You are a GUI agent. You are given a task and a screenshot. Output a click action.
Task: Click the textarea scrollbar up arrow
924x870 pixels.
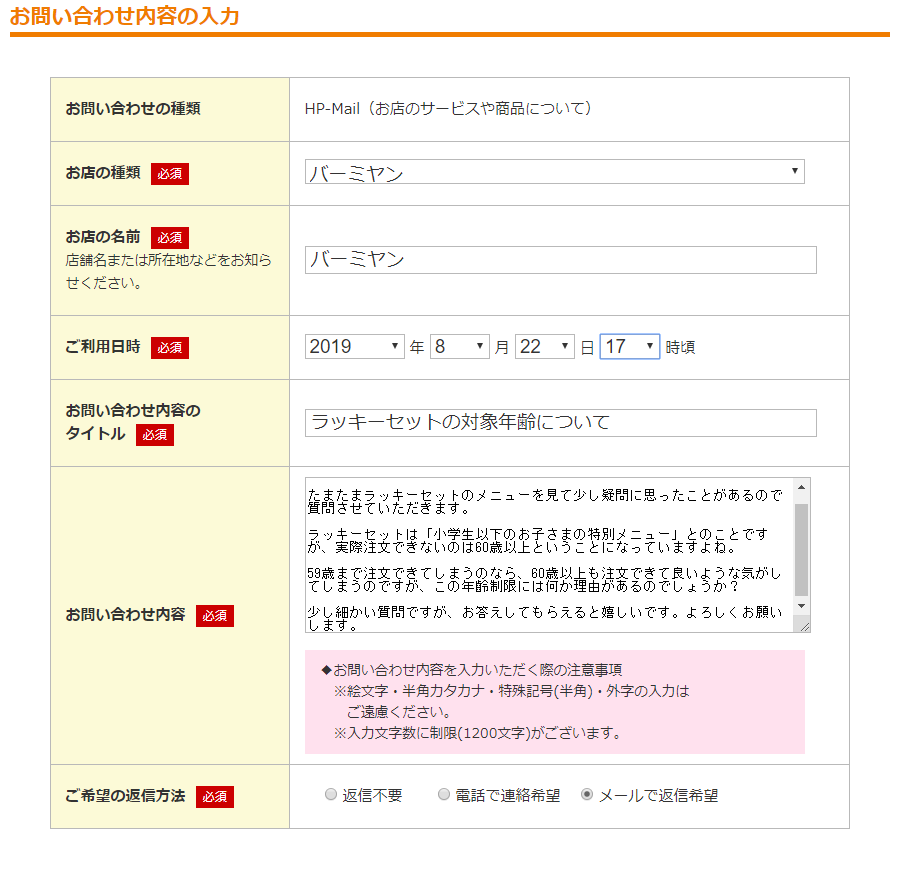[x=801, y=487]
